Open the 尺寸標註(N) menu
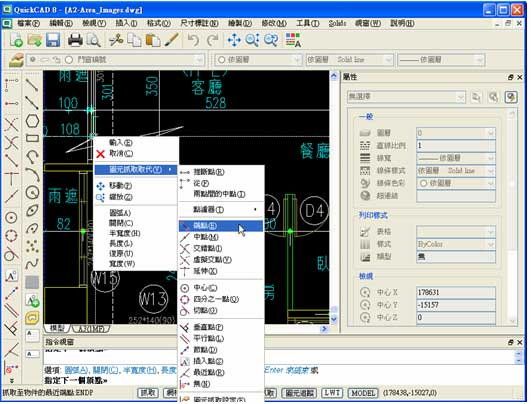531x404 pixels. point(199,23)
